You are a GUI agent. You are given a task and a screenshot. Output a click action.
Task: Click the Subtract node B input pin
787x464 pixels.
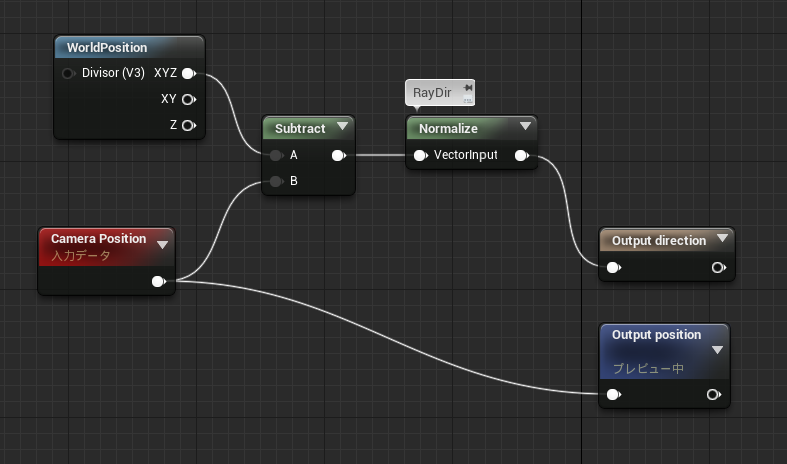[x=276, y=181]
